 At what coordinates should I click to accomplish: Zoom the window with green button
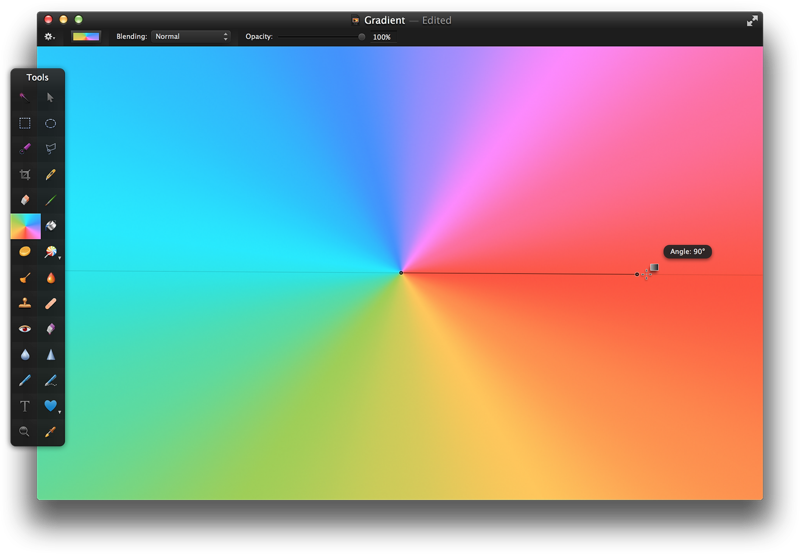[79, 19]
